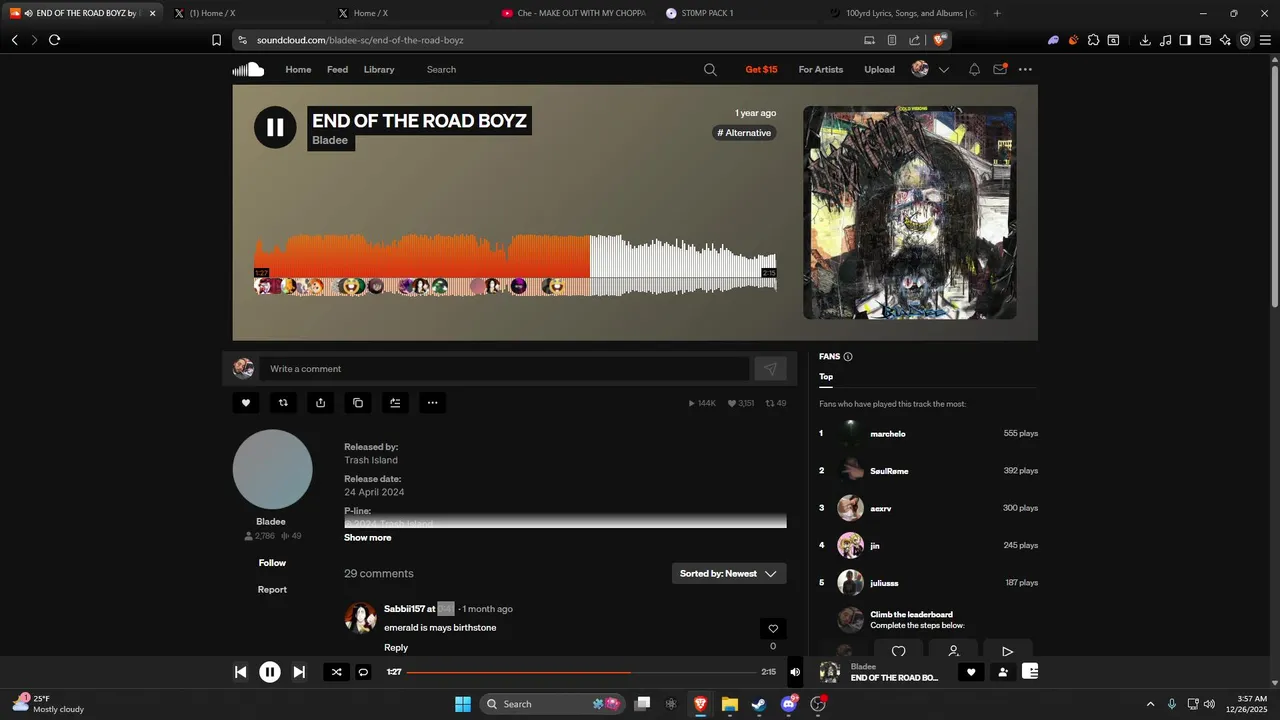Share the track using the share icon
This screenshot has width=1280, height=720.
click(320, 403)
